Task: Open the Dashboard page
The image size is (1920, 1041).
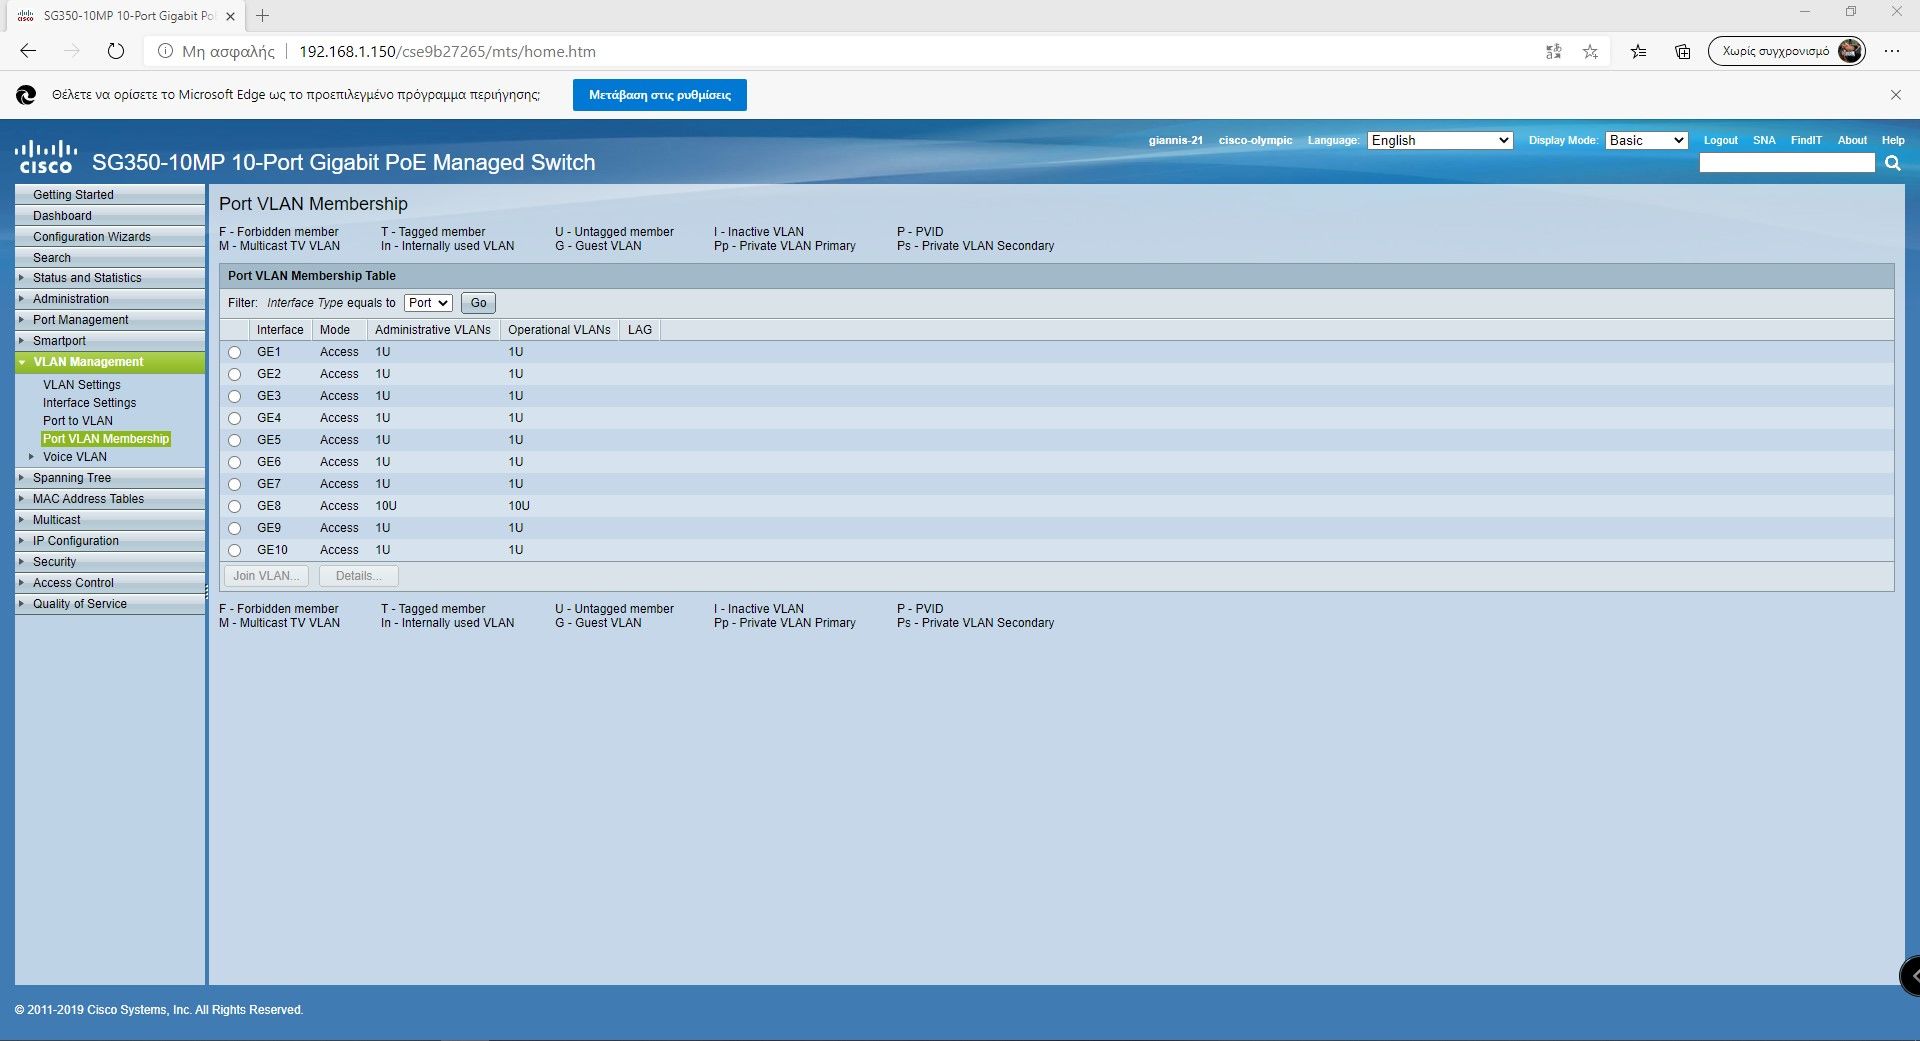Action: coord(110,216)
